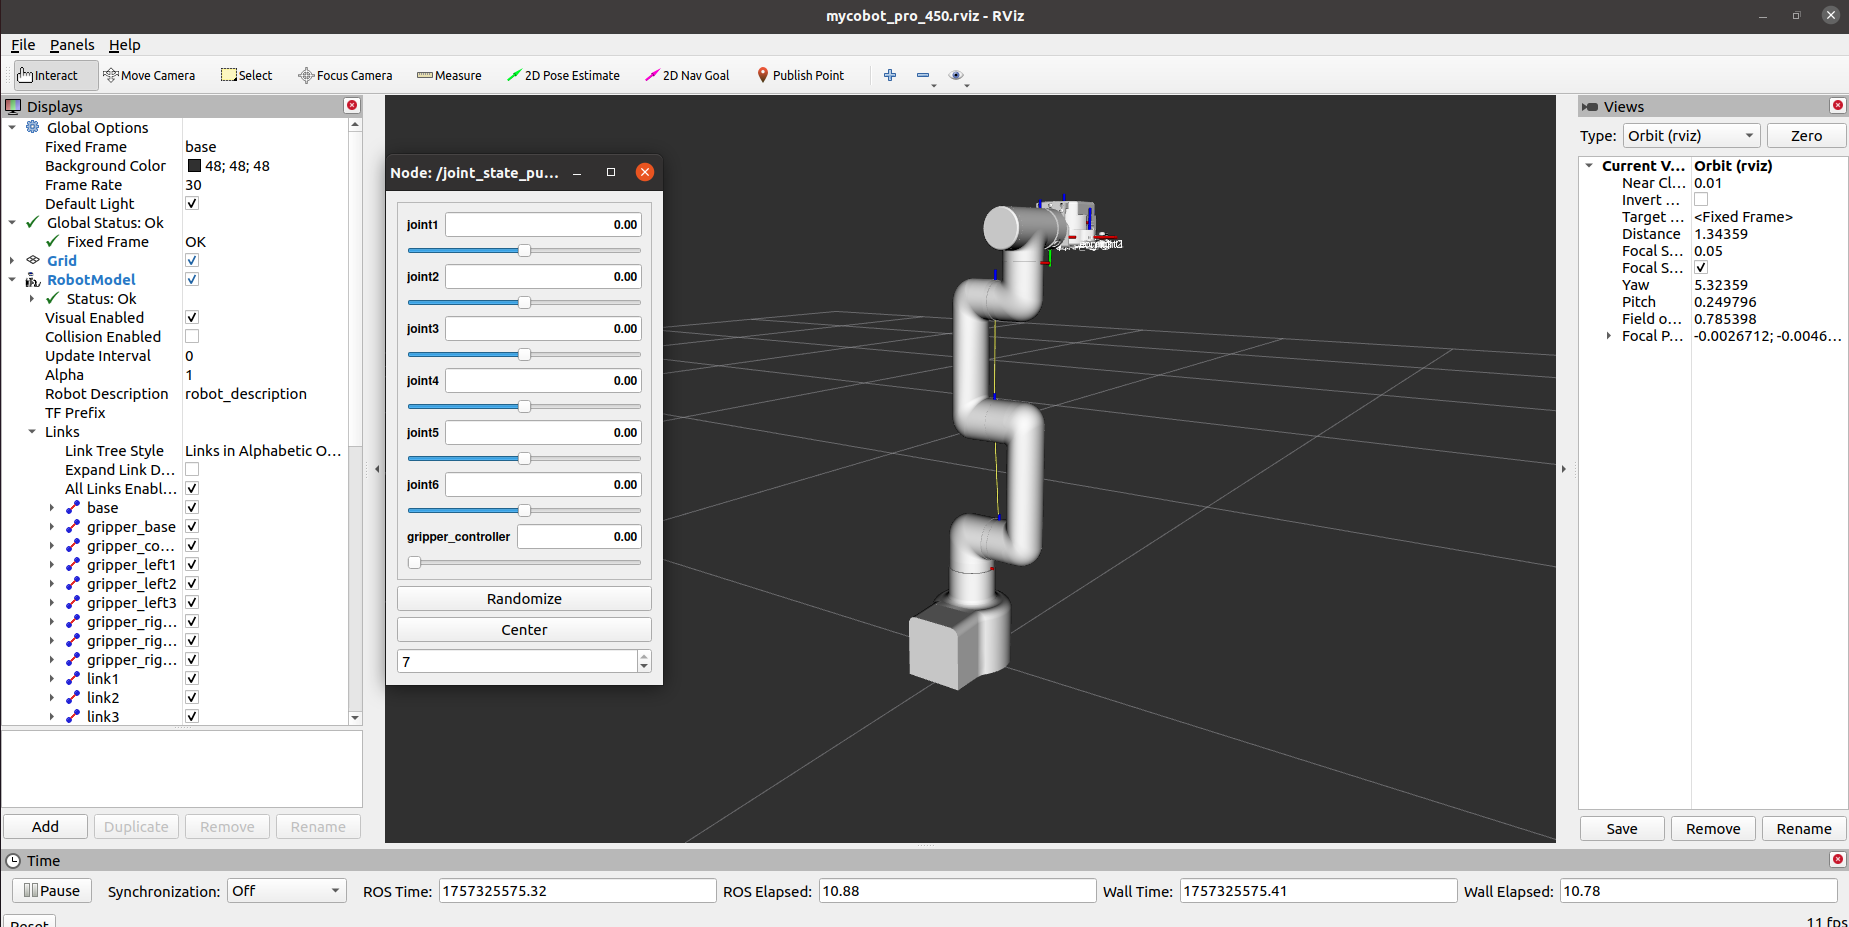Pick the Measure tool
The height and width of the screenshot is (927, 1849).
tap(449, 75)
